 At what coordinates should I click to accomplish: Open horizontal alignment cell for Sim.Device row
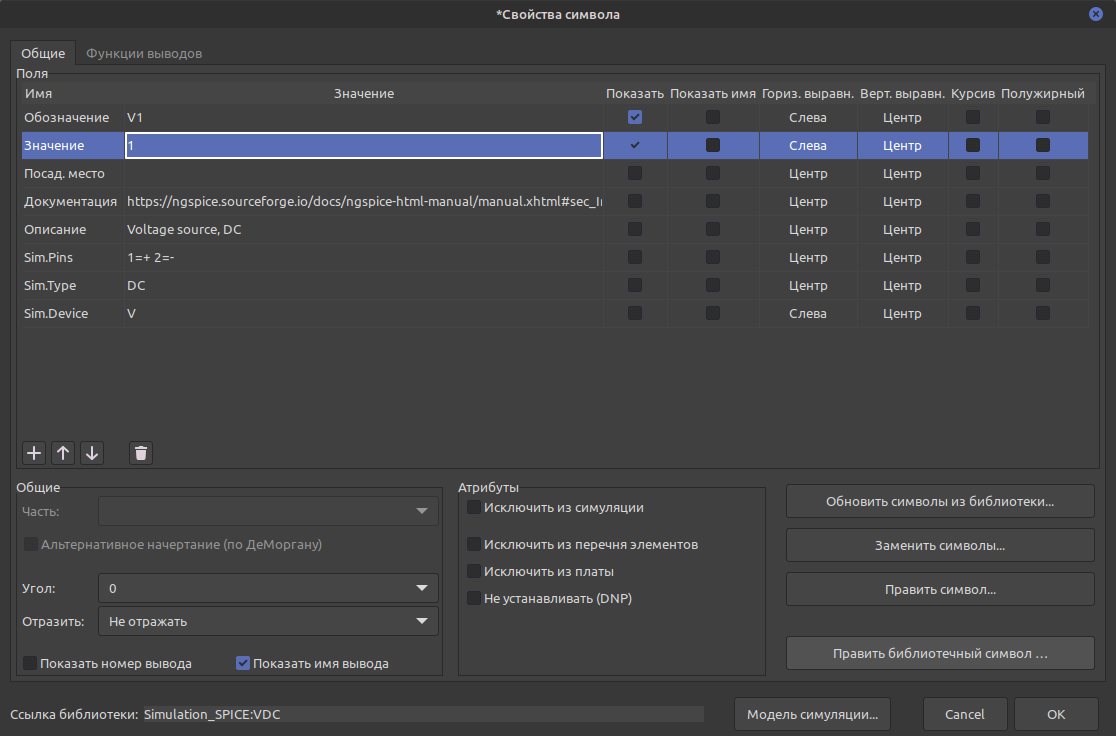tap(807, 314)
